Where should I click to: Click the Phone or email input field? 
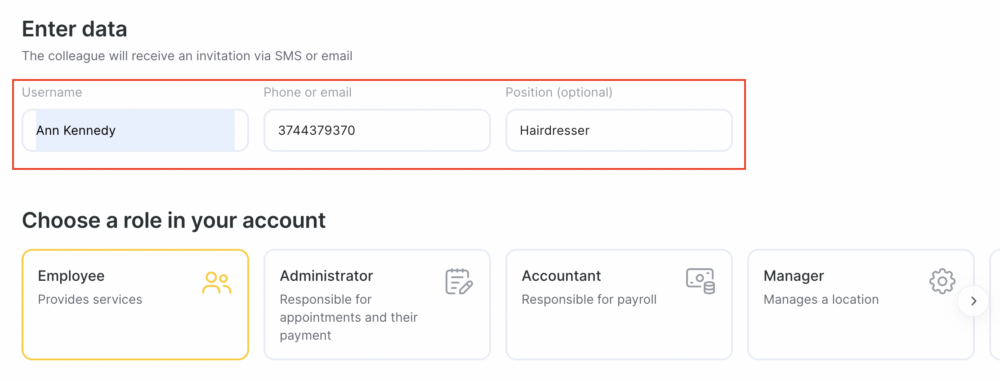(x=377, y=130)
